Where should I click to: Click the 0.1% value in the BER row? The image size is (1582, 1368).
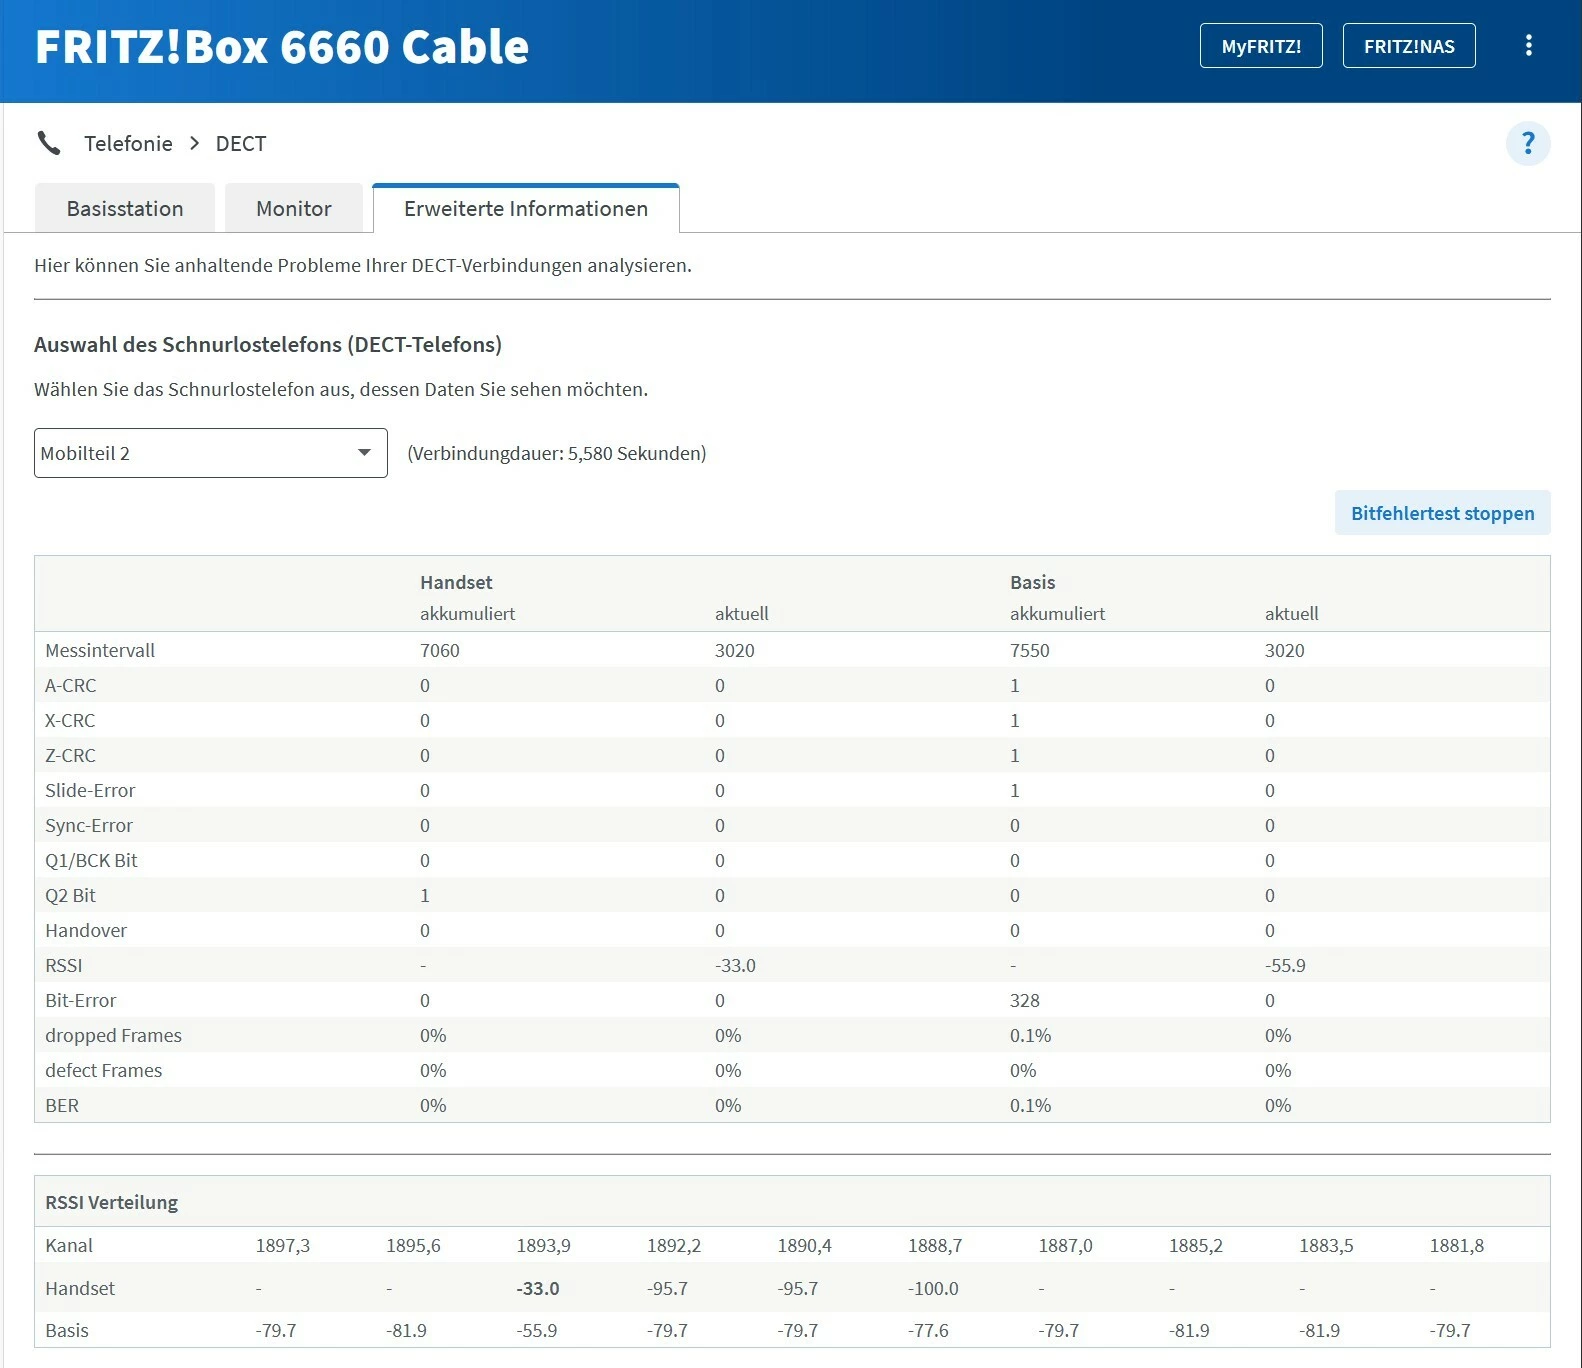[x=1031, y=1105]
